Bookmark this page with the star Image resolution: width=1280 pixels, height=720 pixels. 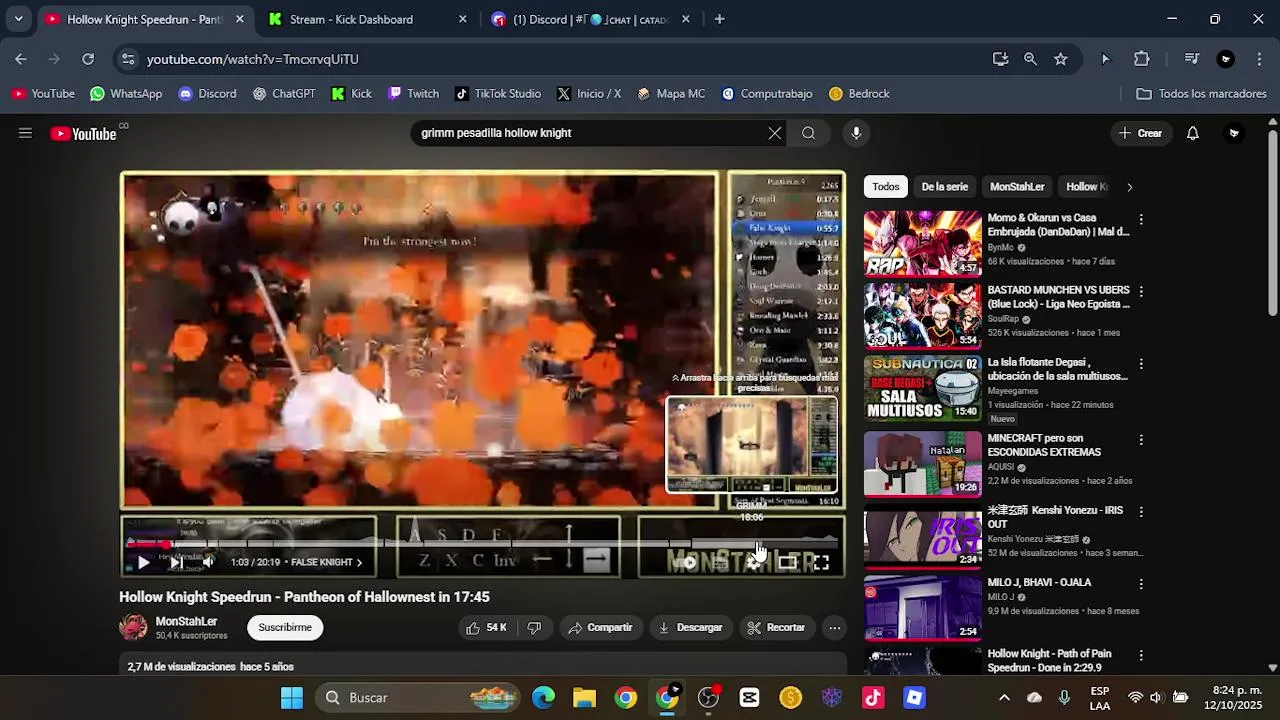click(x=1060, y=59)
